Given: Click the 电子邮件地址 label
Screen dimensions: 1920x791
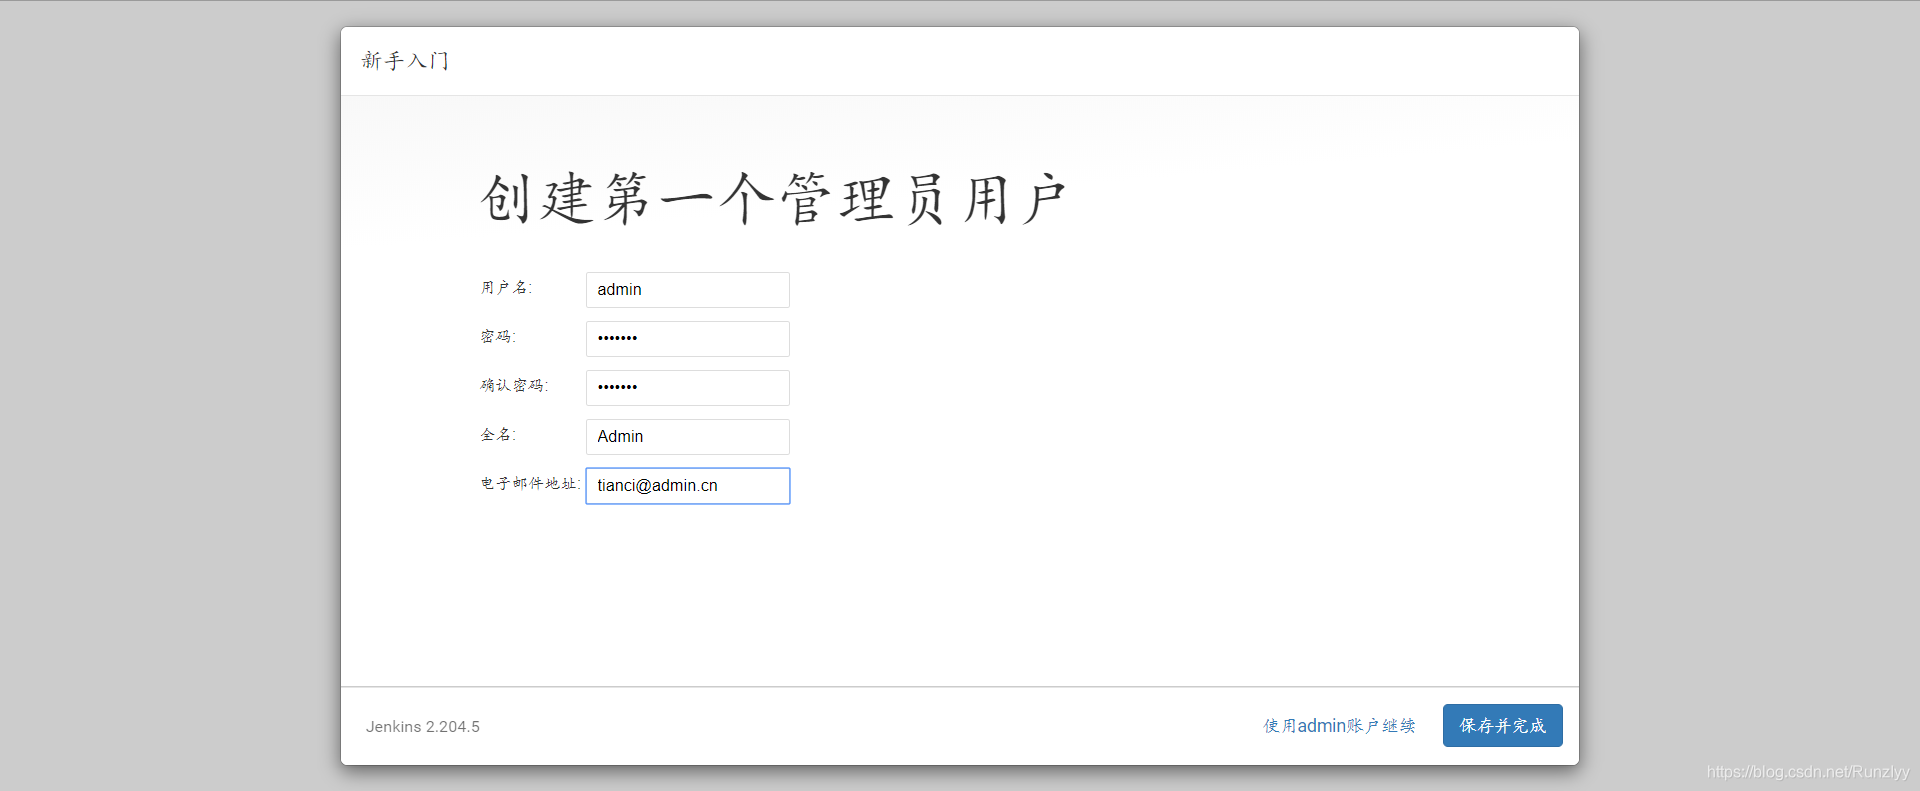Looking at the screenshot, I should pos(530,484).
